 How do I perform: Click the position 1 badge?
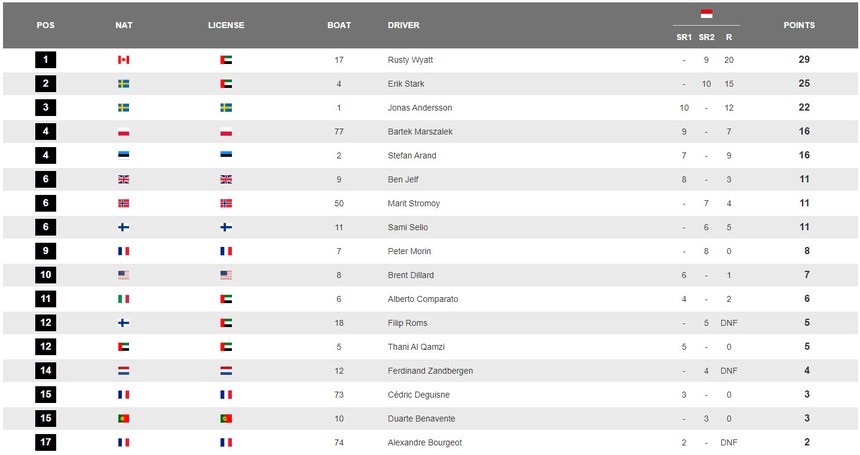45,60
